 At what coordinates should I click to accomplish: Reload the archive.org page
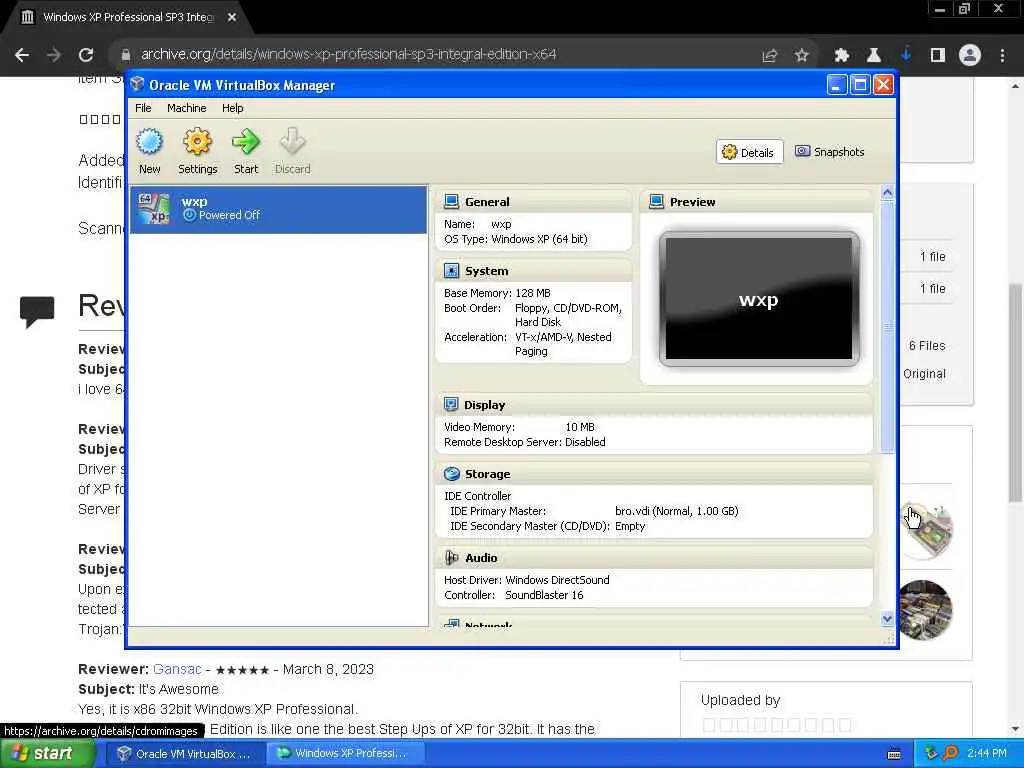[86, 55]
